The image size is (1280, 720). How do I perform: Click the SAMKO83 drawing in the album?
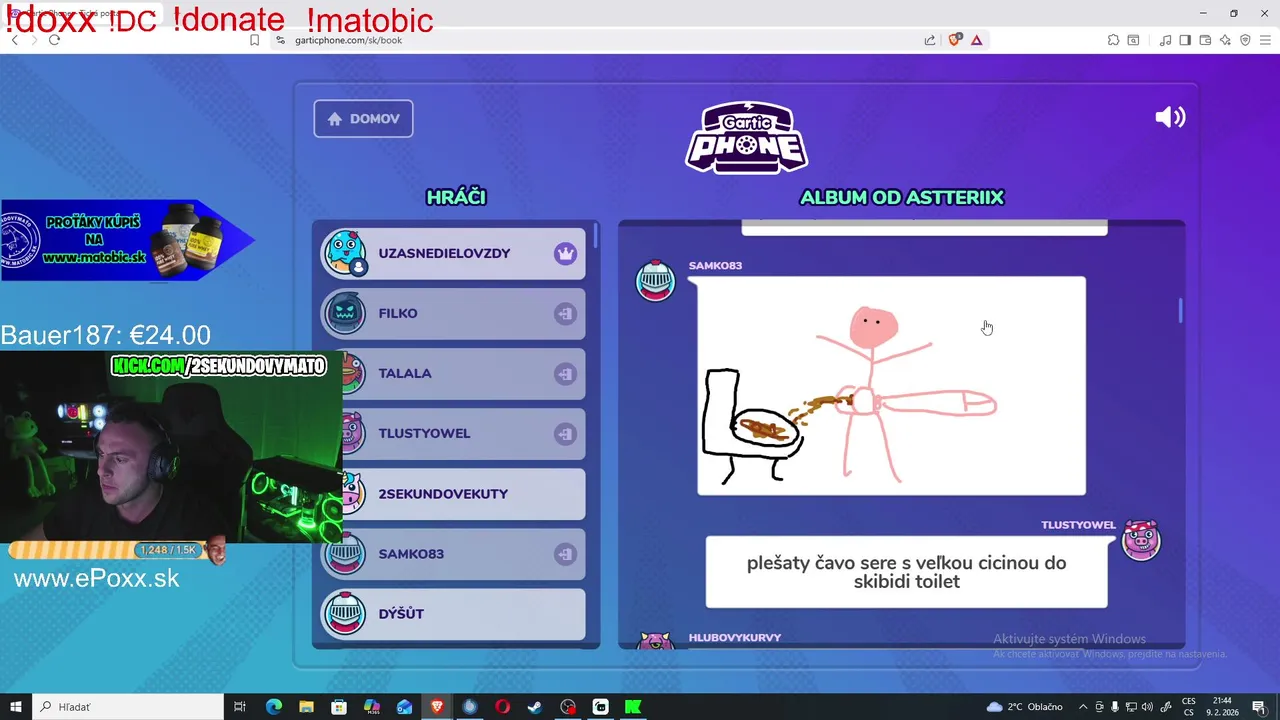tap(891, 386)
